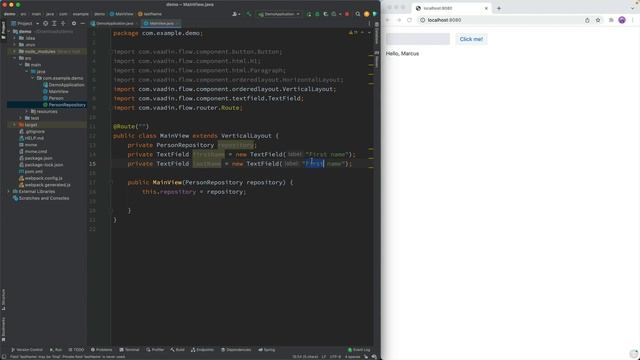Open the TODO tool window tab
Viewport: 640px width, 360px height.
pyautogui.click(x=76, y=350)
